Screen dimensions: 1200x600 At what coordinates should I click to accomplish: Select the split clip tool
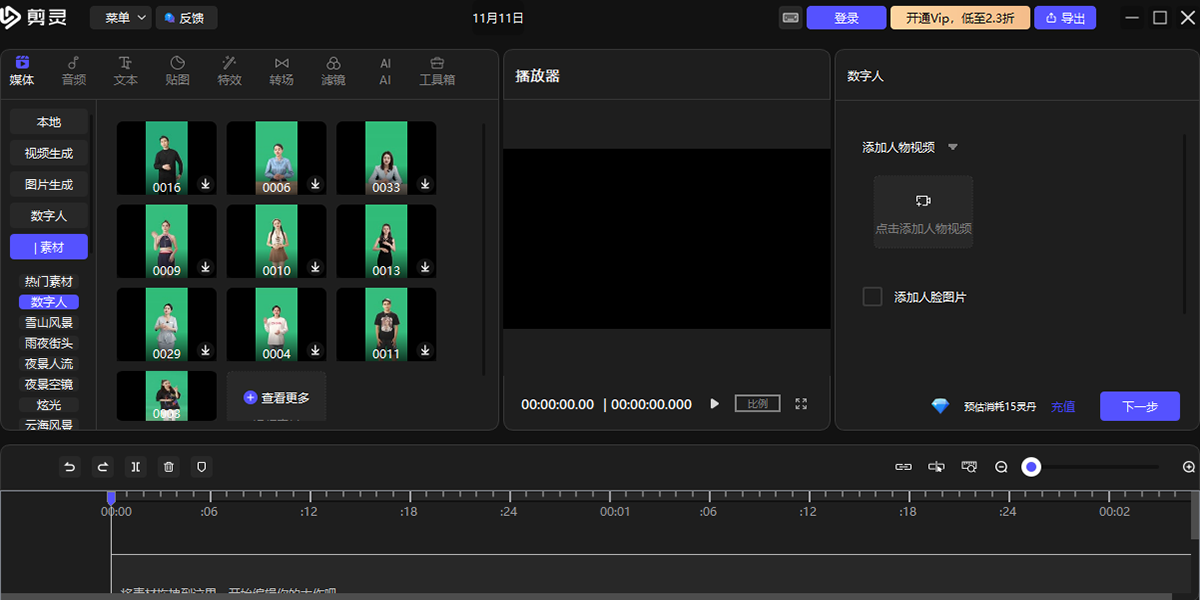pos(135,467)
